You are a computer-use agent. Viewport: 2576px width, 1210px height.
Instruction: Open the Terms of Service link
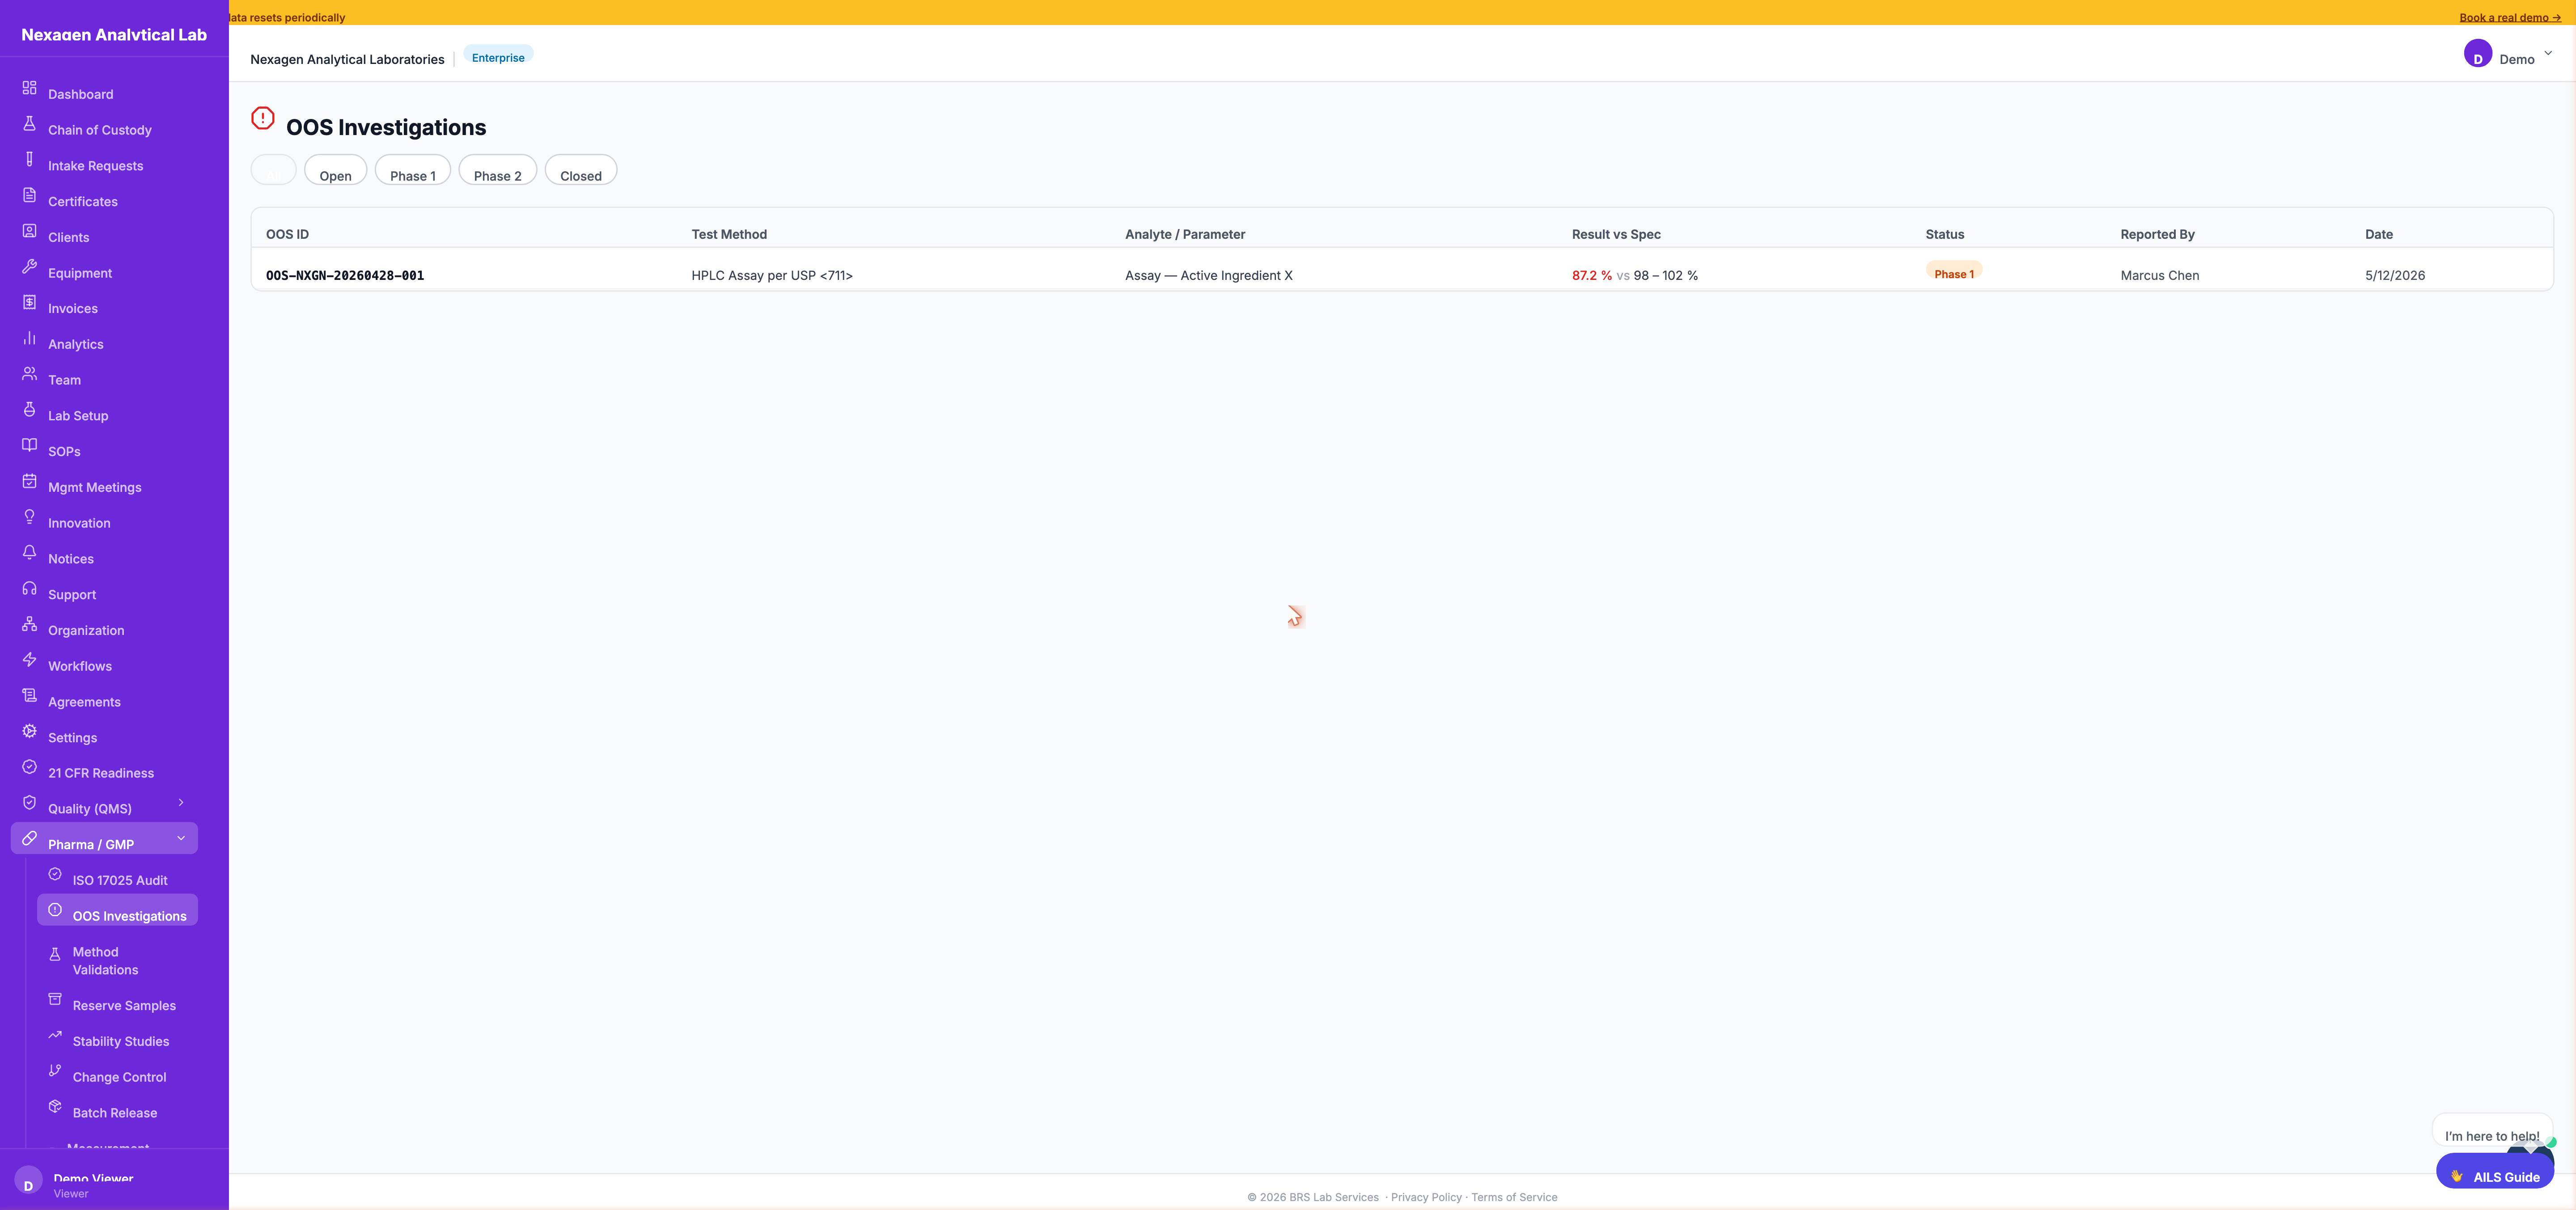click(x=1514, y=1197)
